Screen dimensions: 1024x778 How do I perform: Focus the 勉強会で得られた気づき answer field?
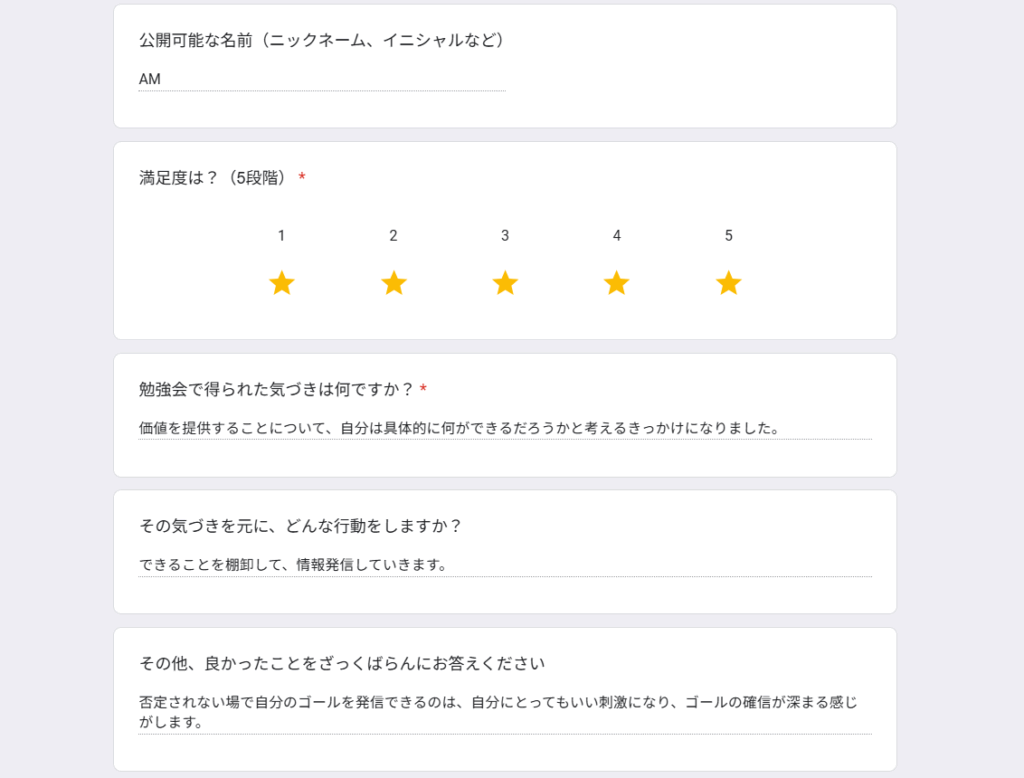[504, 428]
